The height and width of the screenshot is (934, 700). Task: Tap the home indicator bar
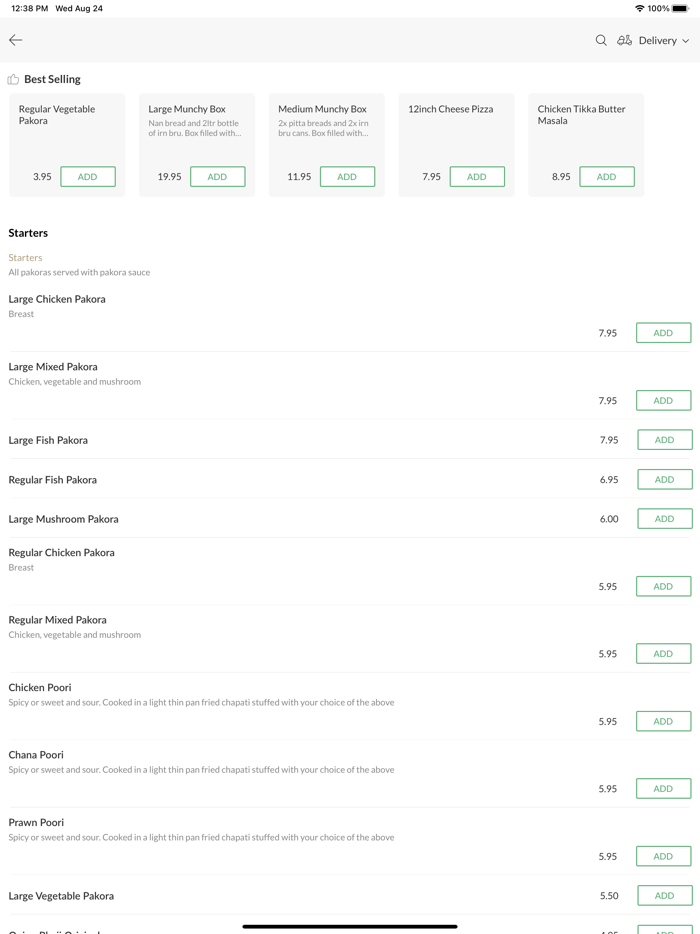coord(350,927)
